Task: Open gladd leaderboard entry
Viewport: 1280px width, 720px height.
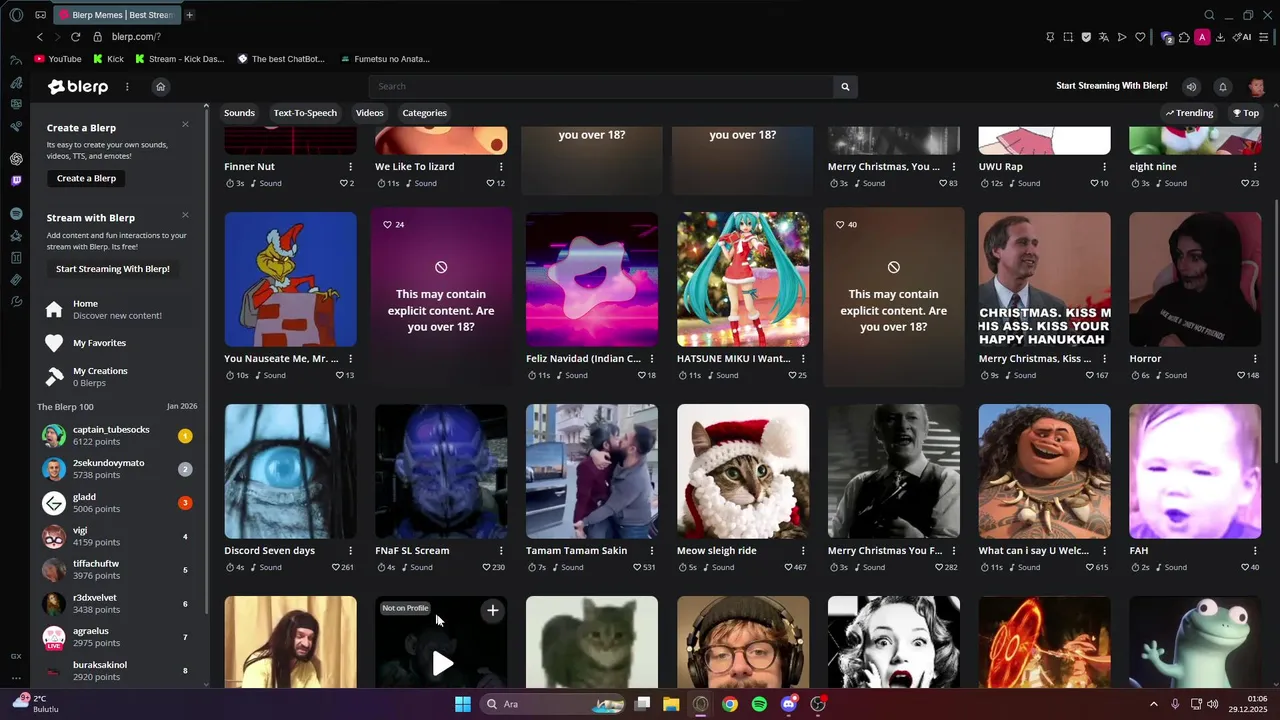Action: point(117,503)
